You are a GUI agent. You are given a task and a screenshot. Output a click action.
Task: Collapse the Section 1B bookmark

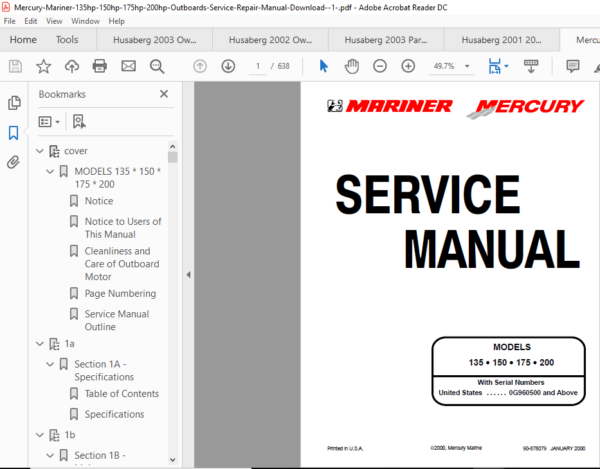click(50, 455)
